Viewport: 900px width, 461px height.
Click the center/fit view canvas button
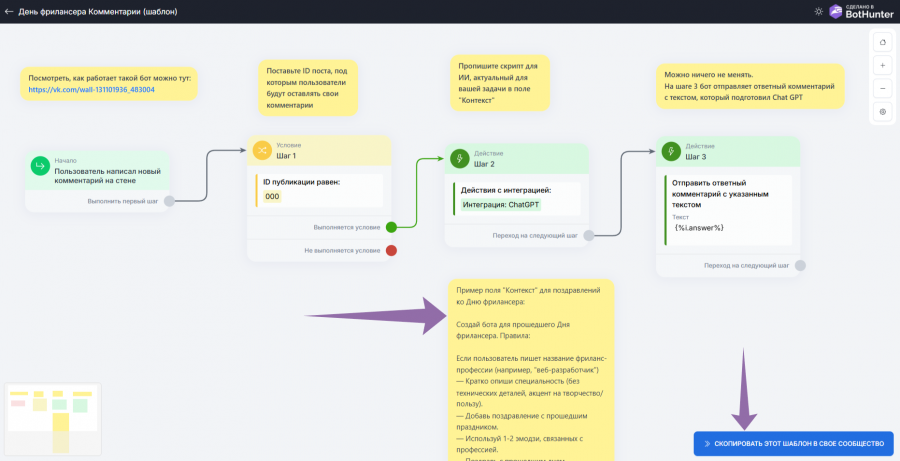coord(882,111)
